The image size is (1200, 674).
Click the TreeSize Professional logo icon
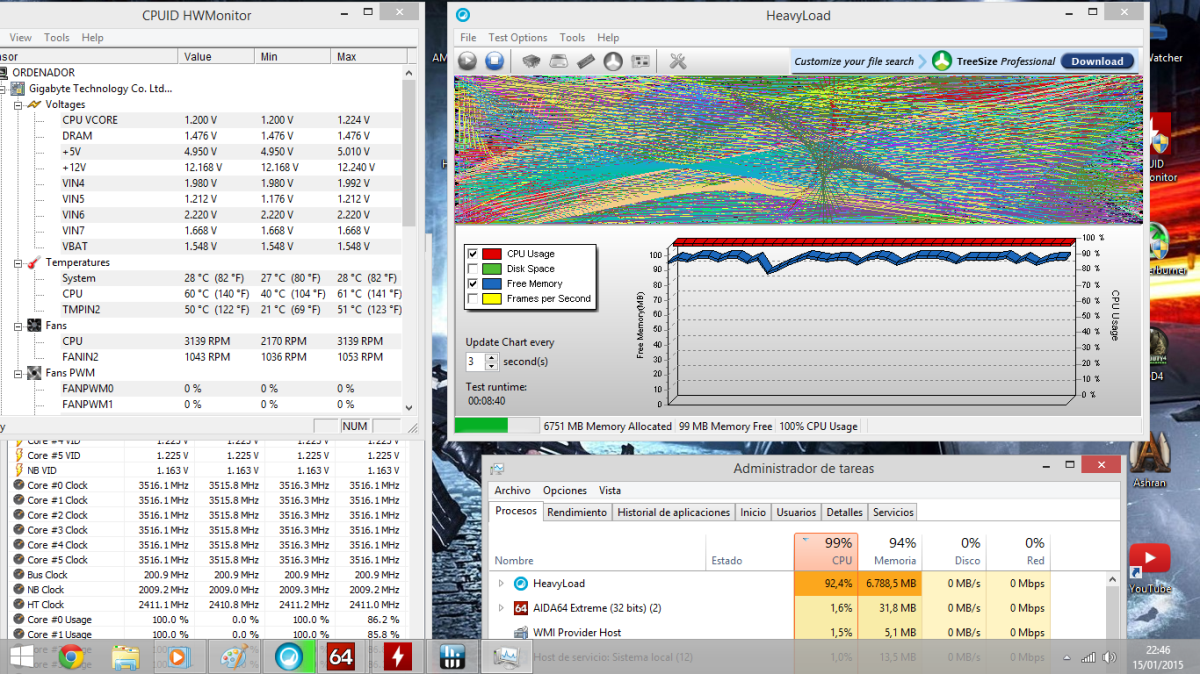tap(942, 61)
